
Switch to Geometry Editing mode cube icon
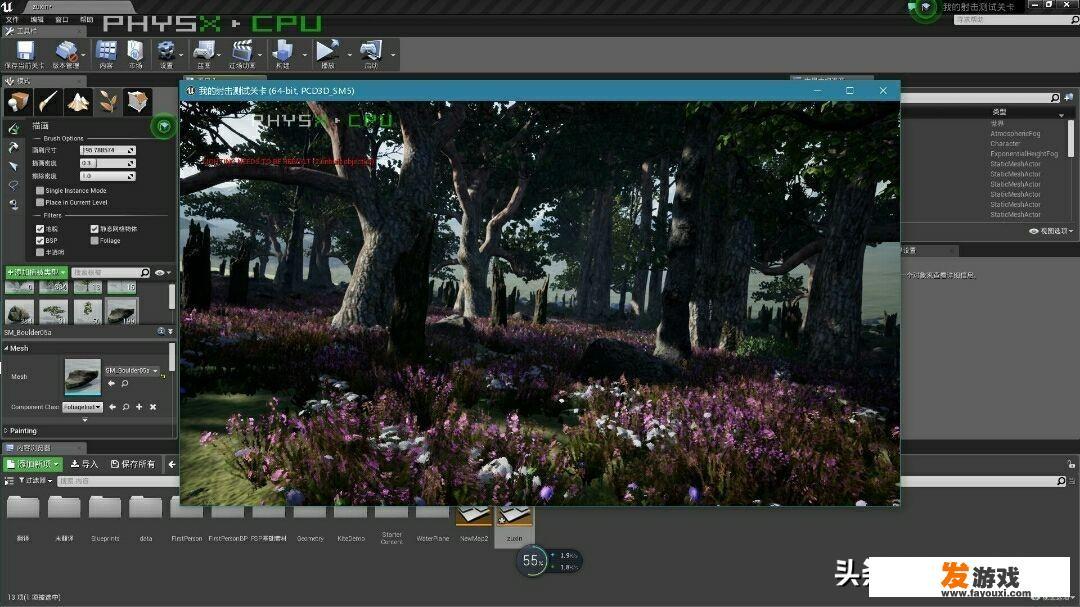pyautogui.click(x=138, y=102)
